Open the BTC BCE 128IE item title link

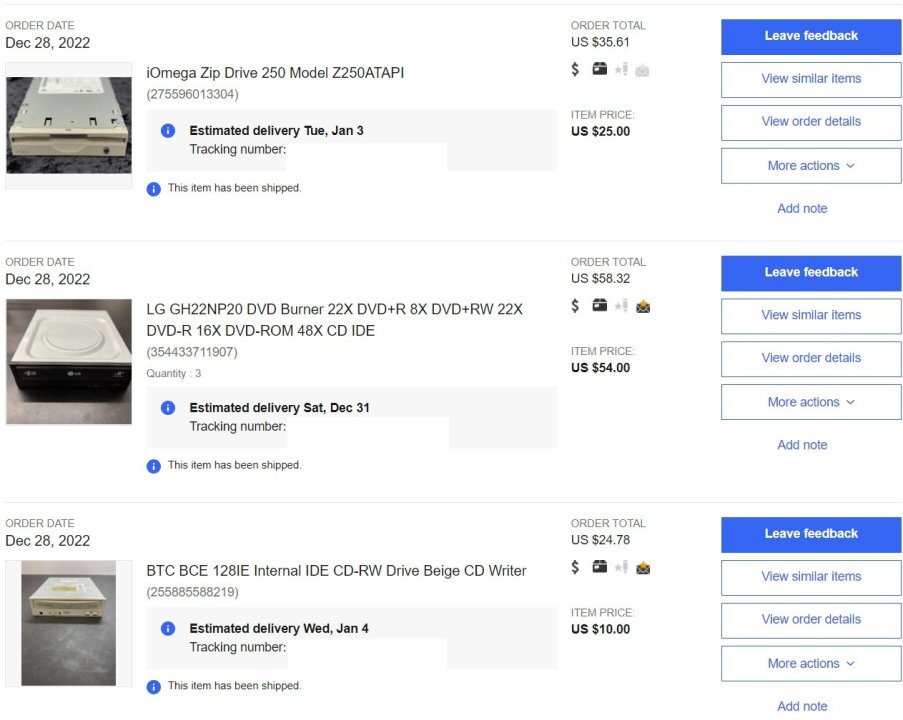click(336, 571)
